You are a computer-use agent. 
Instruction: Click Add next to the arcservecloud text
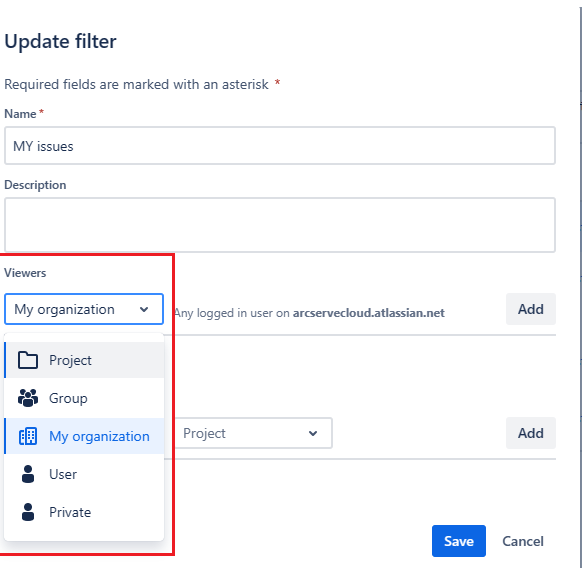[531, 309]
